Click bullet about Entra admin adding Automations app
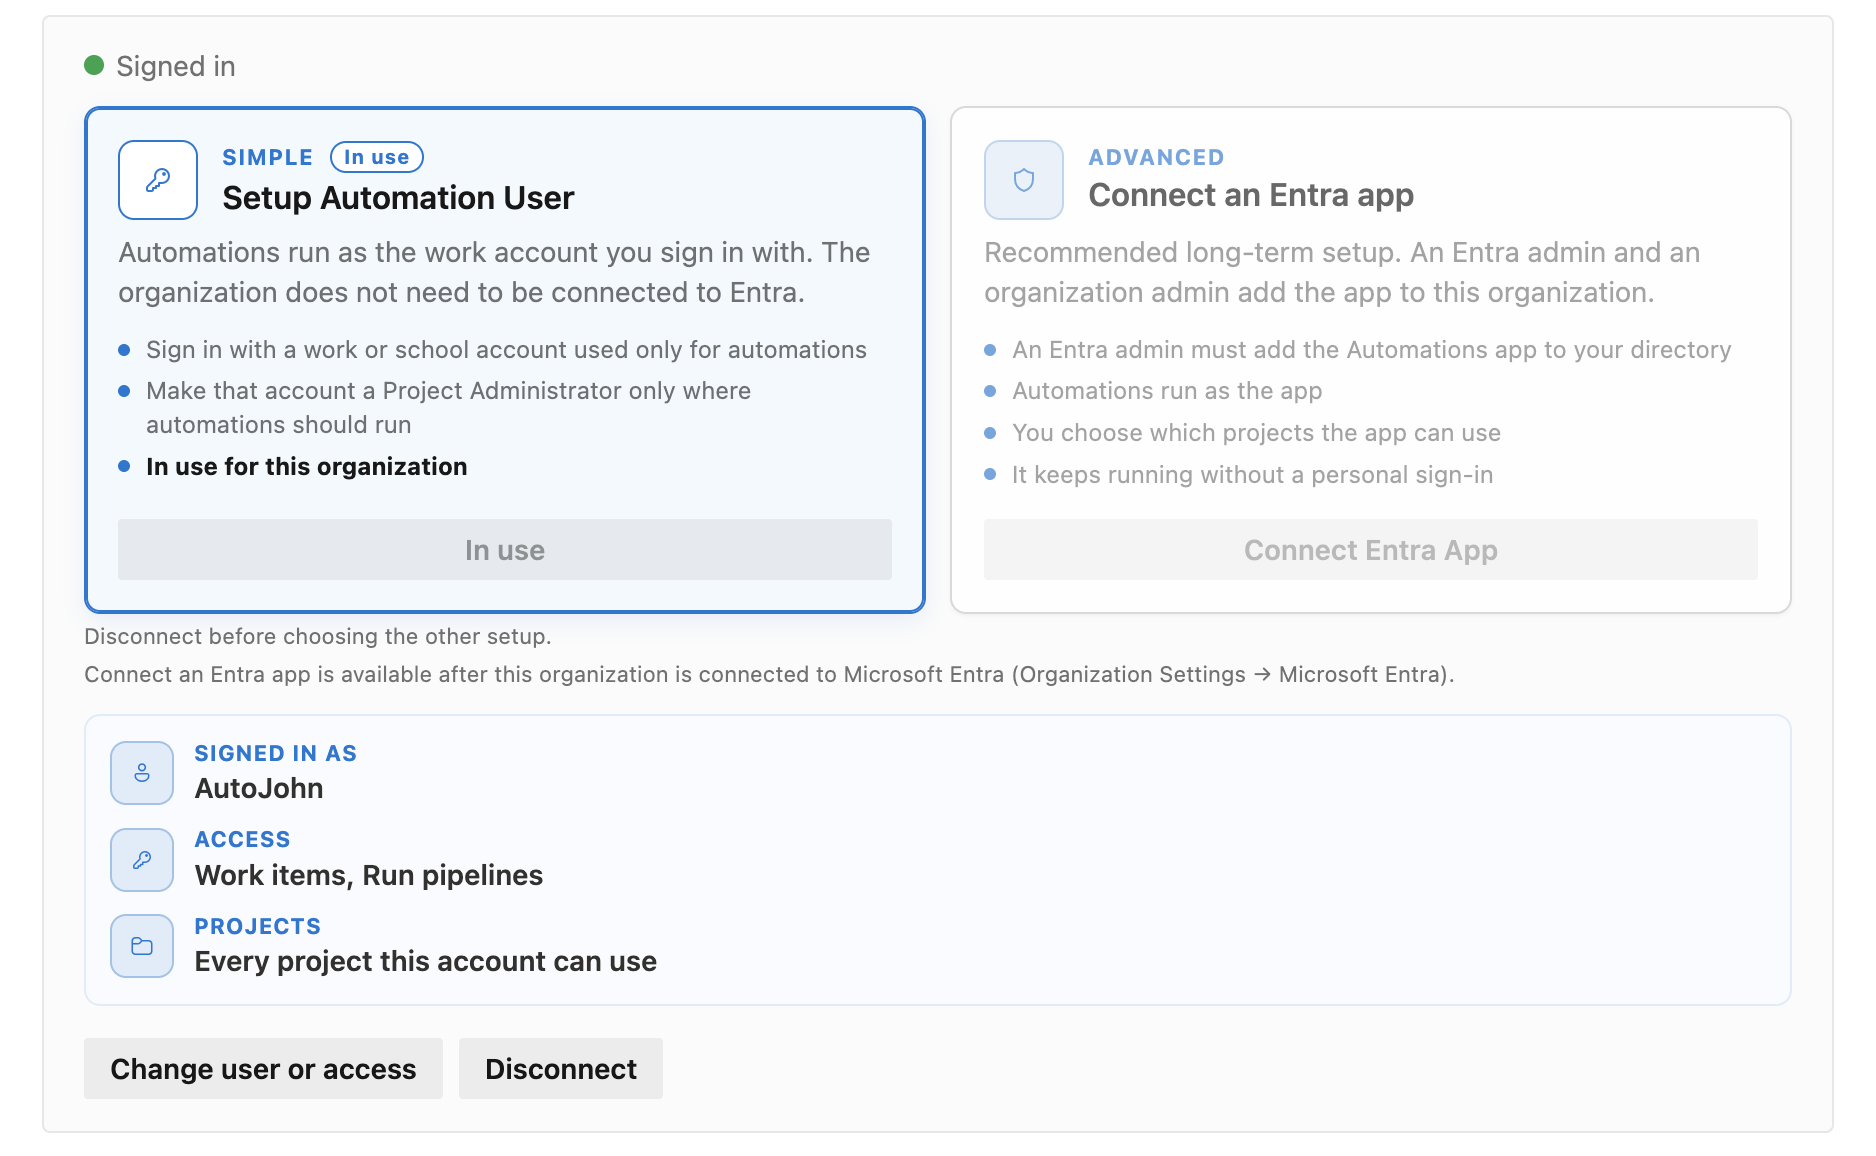Image resolution: width=1876 pixels, height=1156 pixels. (x=1371, y=350)
